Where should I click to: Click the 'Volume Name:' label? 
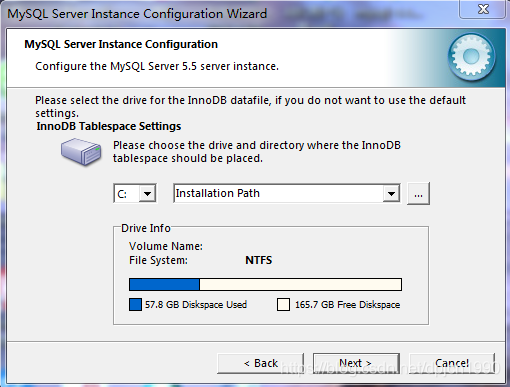point(166,246)
